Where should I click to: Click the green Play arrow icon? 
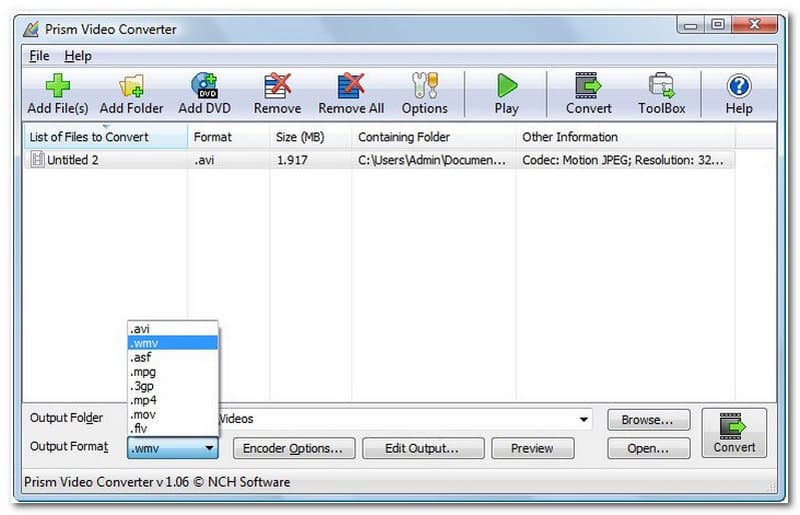(507, 85)
